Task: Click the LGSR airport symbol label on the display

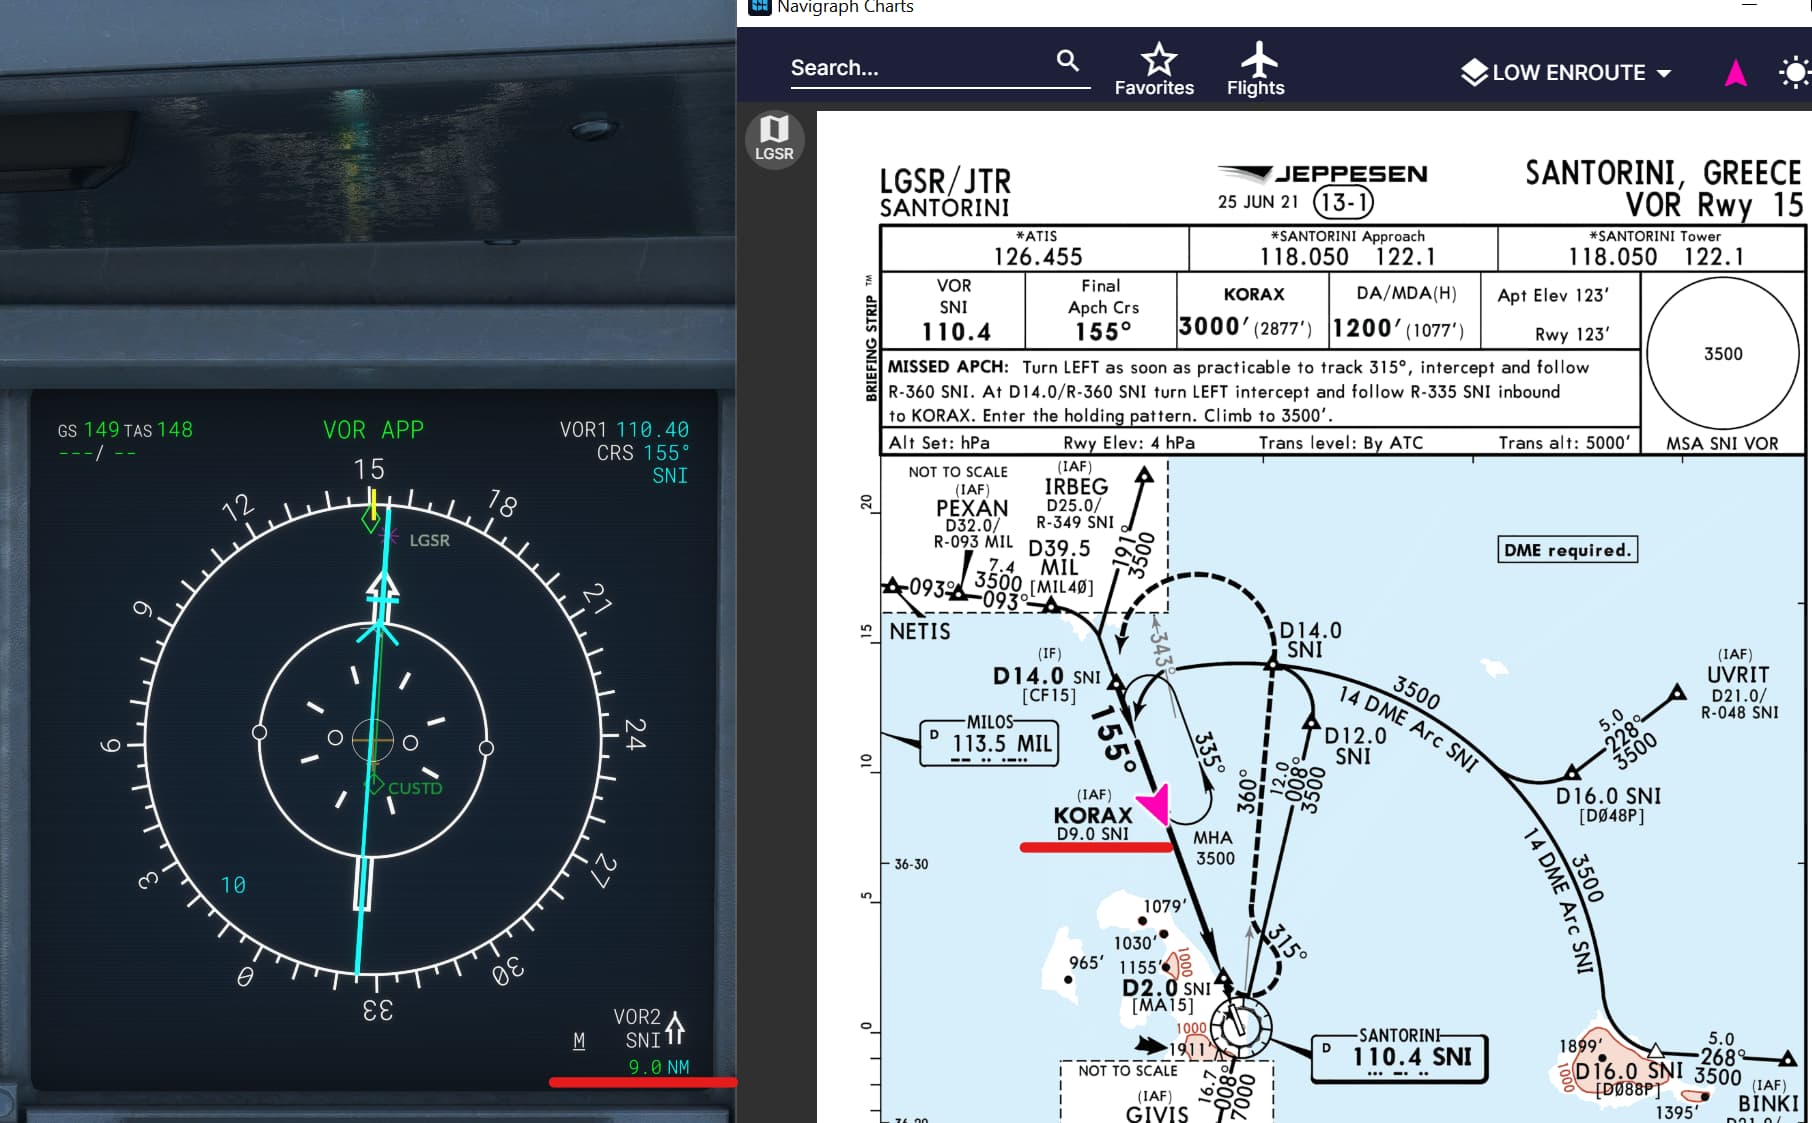Action: [x=429, y=540]
